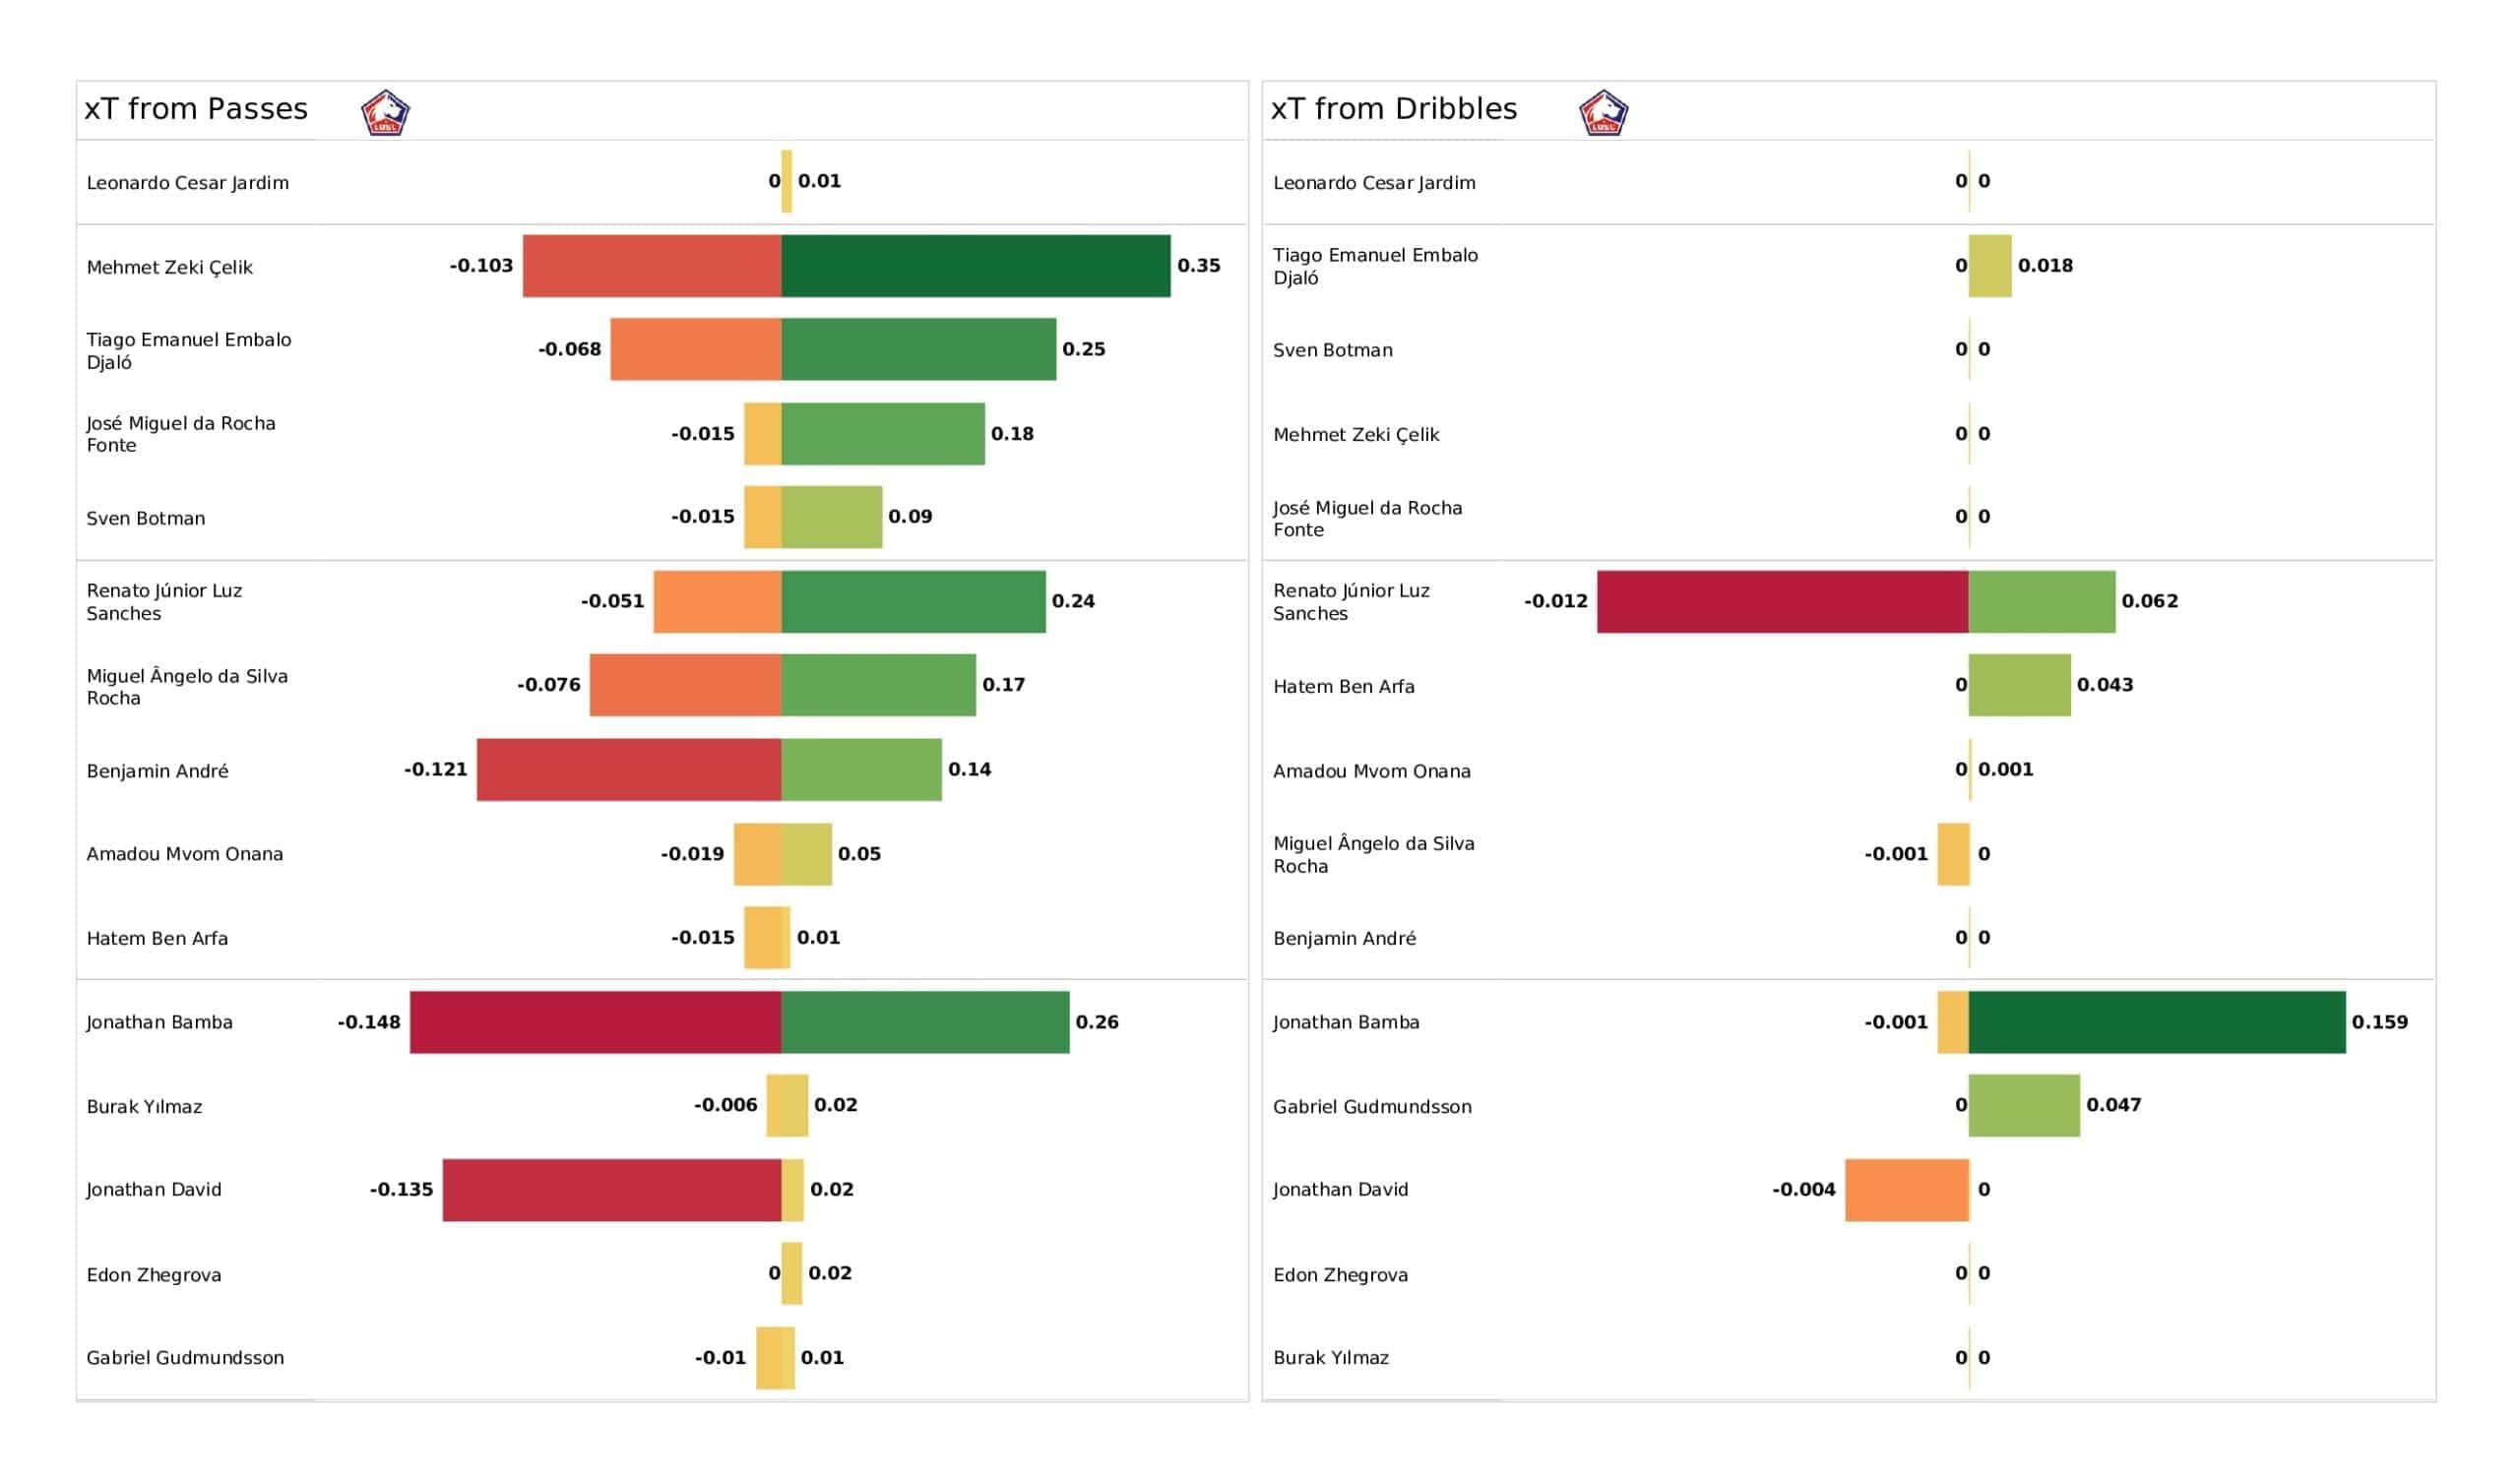
Task: Select the xT from Passes title
Action: coord(196,108)
